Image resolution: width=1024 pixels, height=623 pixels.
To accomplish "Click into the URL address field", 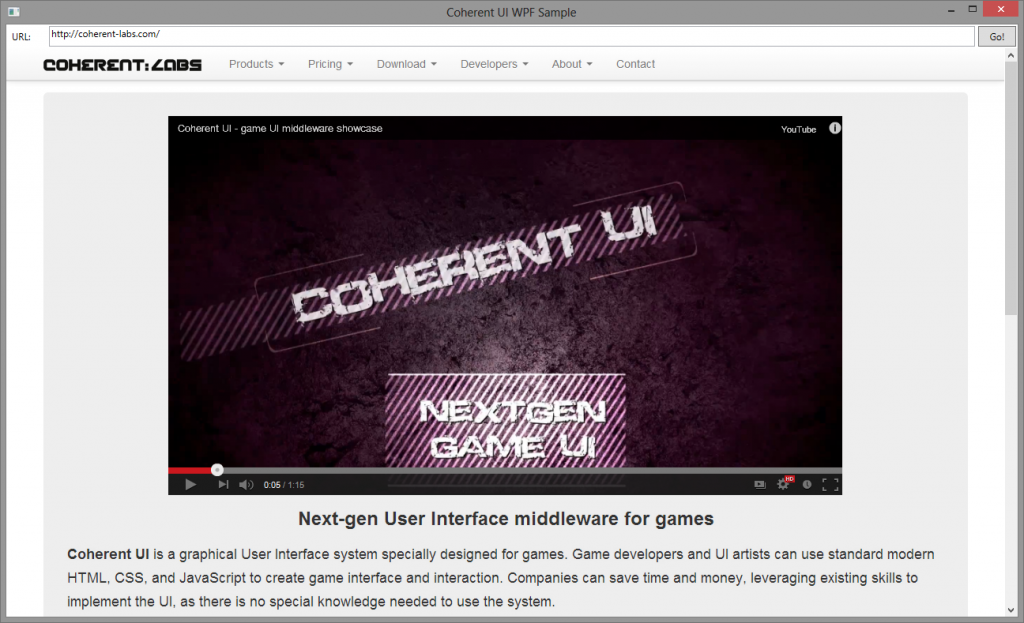I will coord(510,35).
